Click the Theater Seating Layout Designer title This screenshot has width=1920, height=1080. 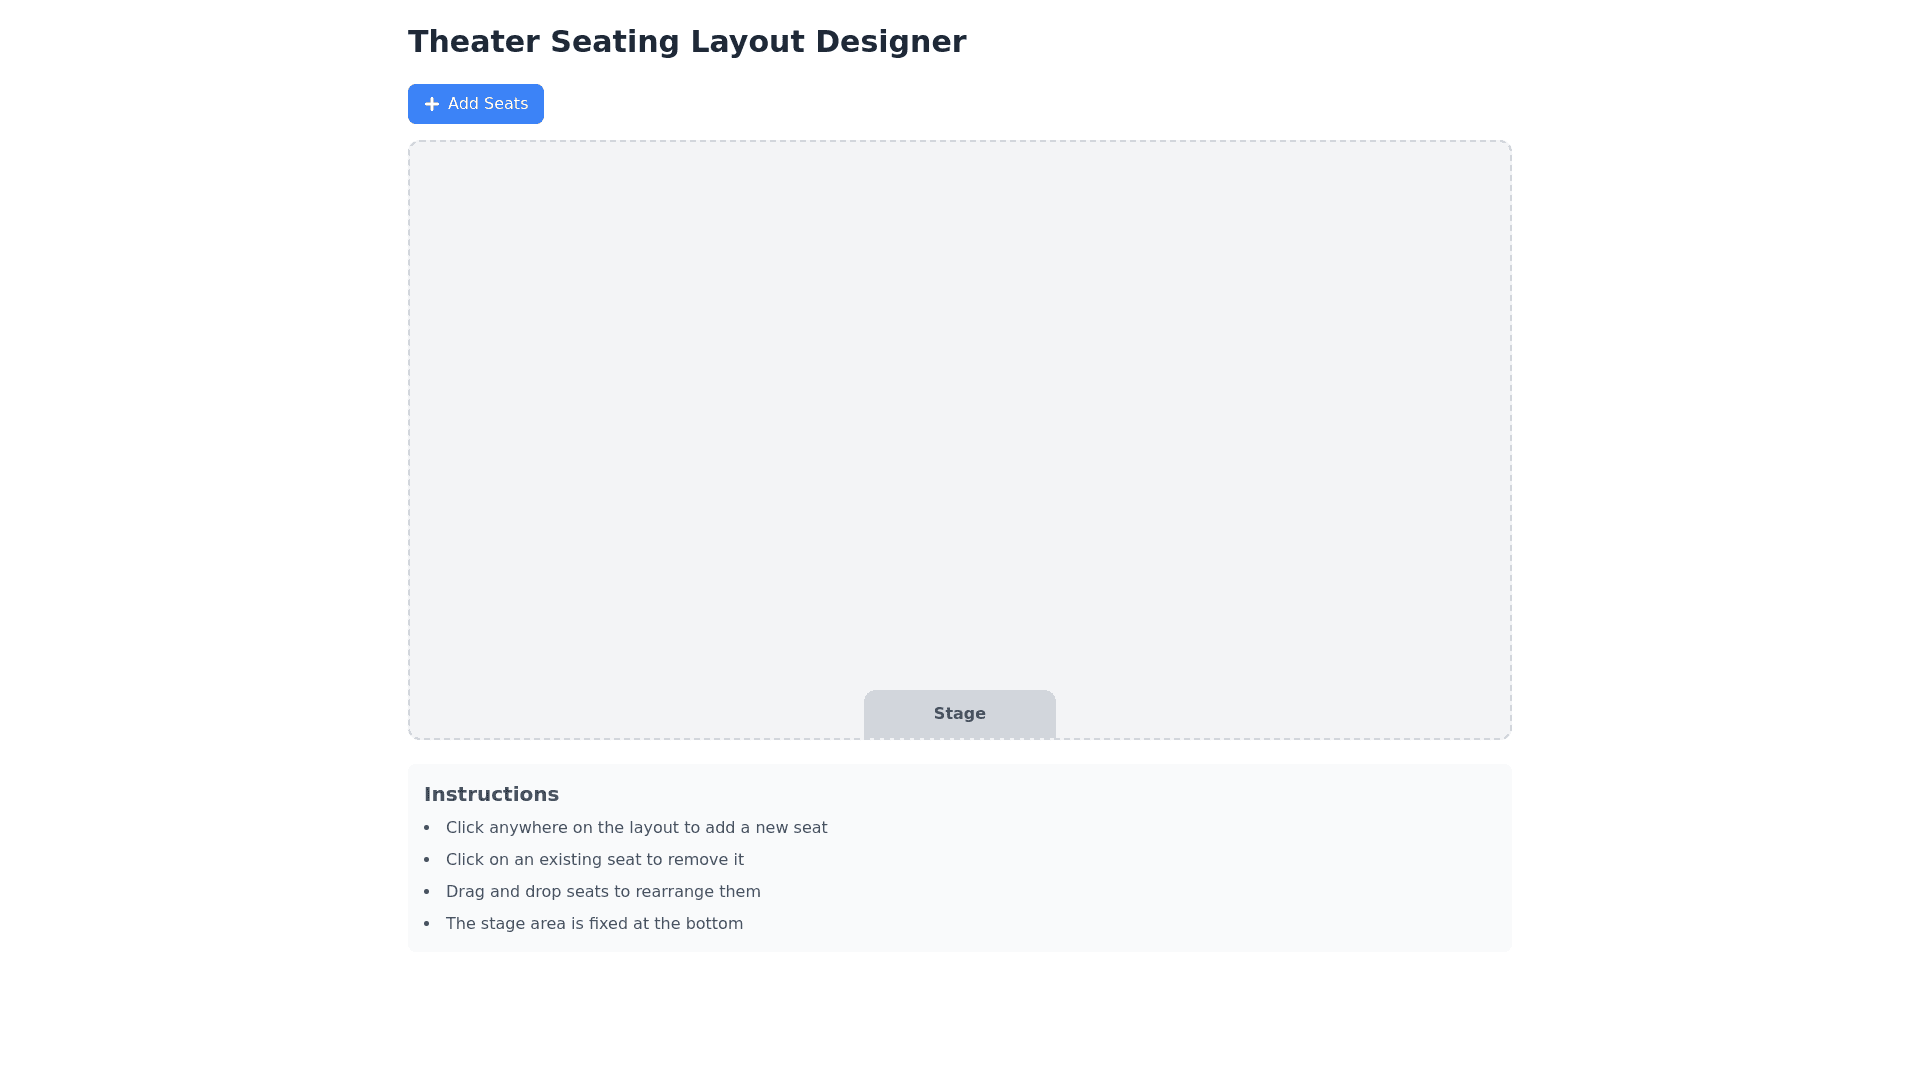pyautogui.click(x=686, y=42)
